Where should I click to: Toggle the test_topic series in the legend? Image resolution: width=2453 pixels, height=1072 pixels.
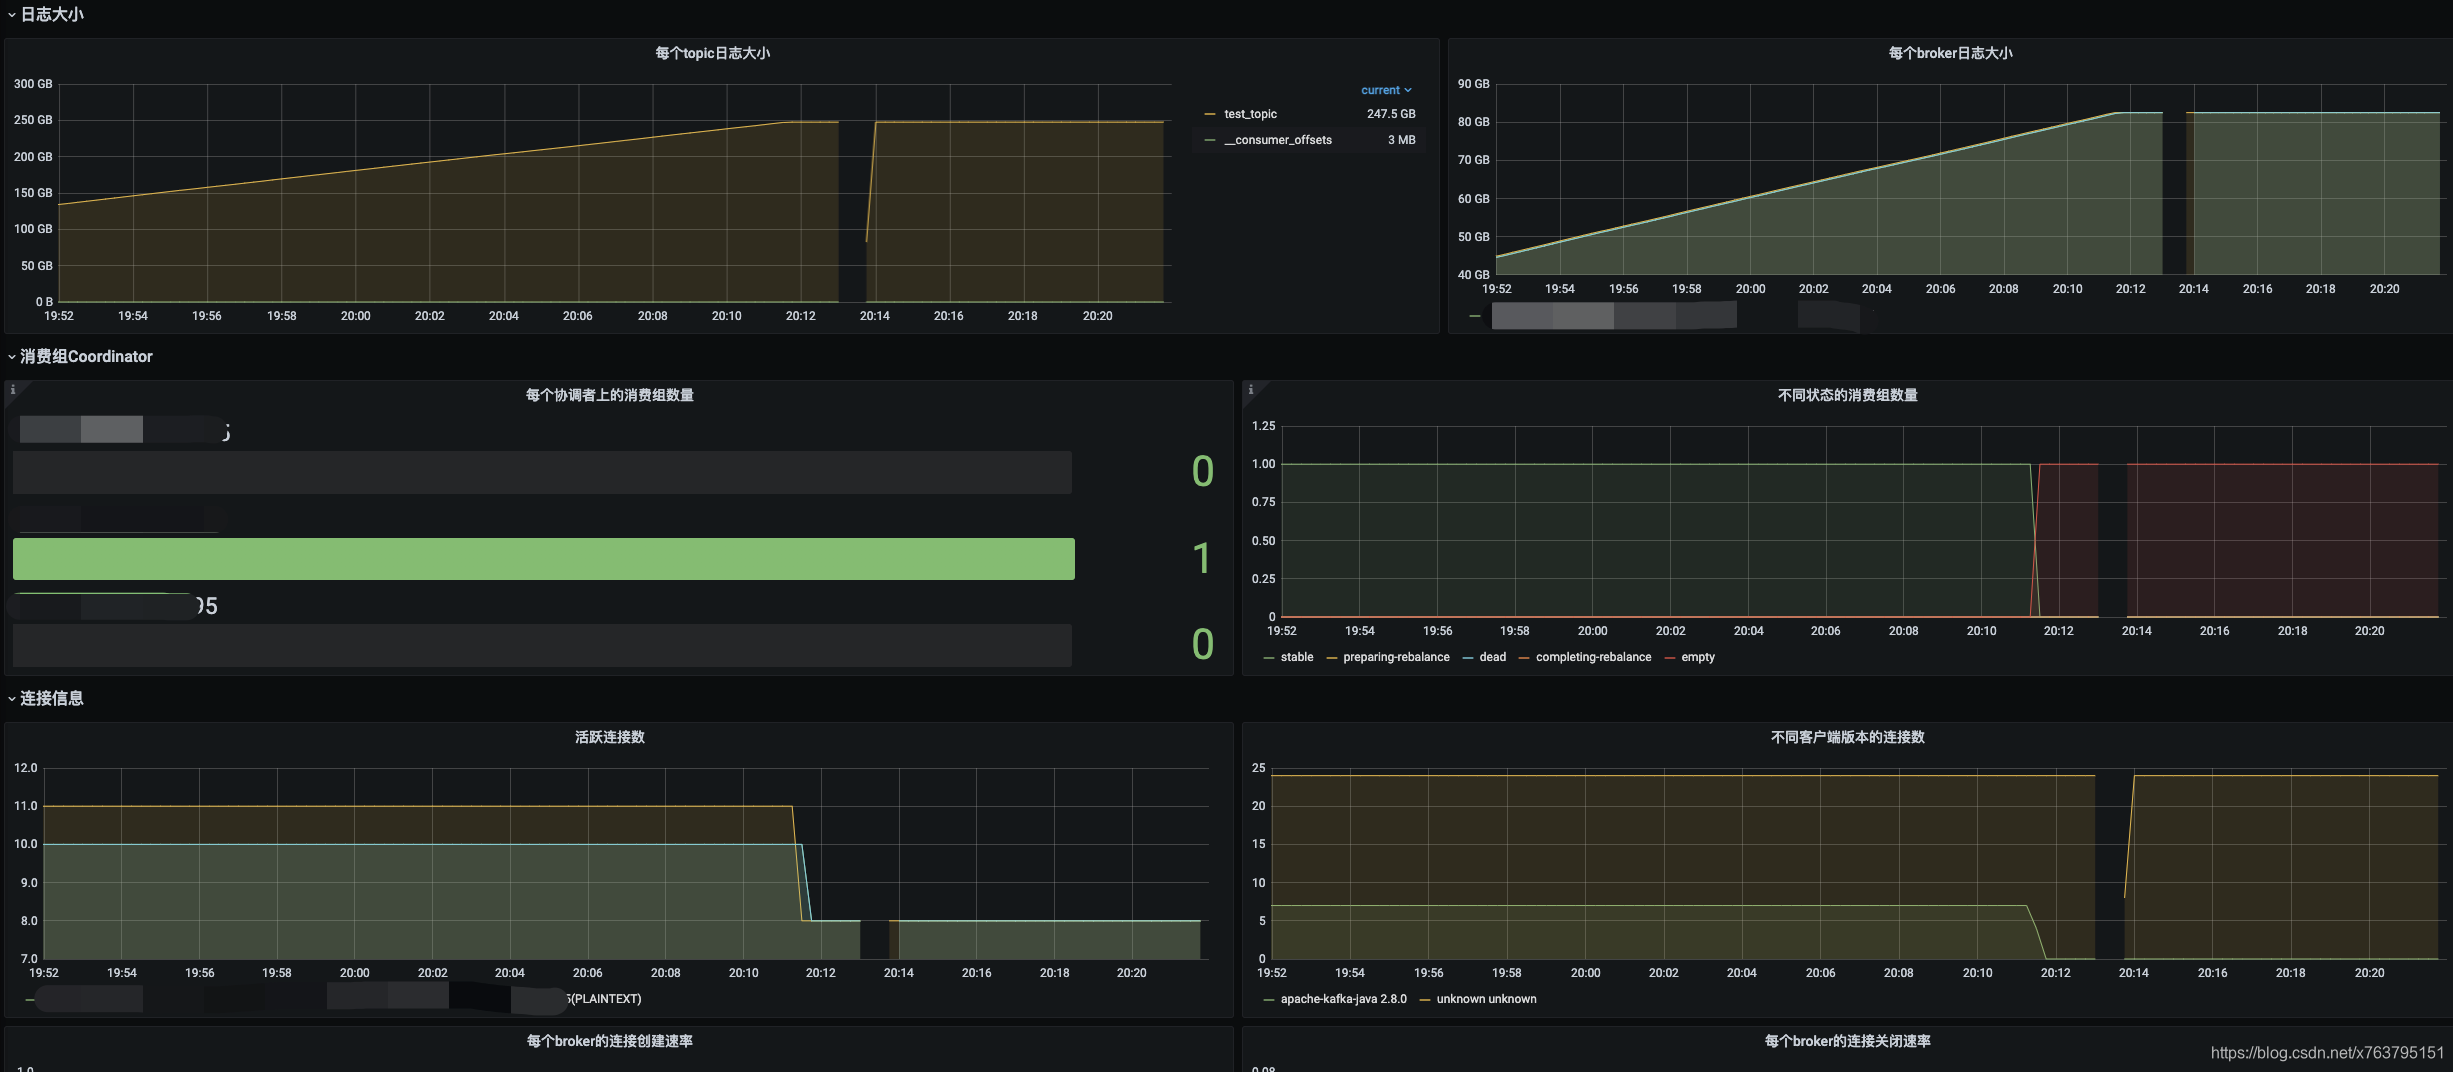(x=1250, y=114)
